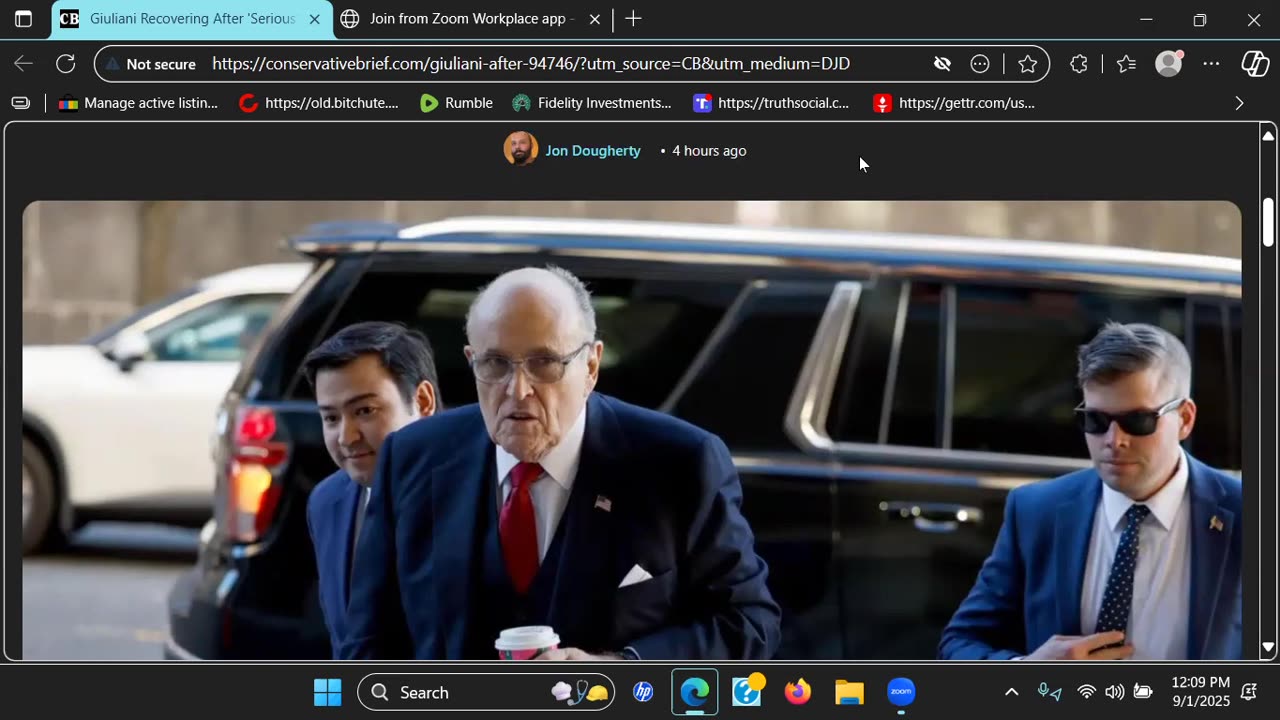Switch to the Giuliani Recovering tab
1280x720 pixels.
(x=190, y=19)
